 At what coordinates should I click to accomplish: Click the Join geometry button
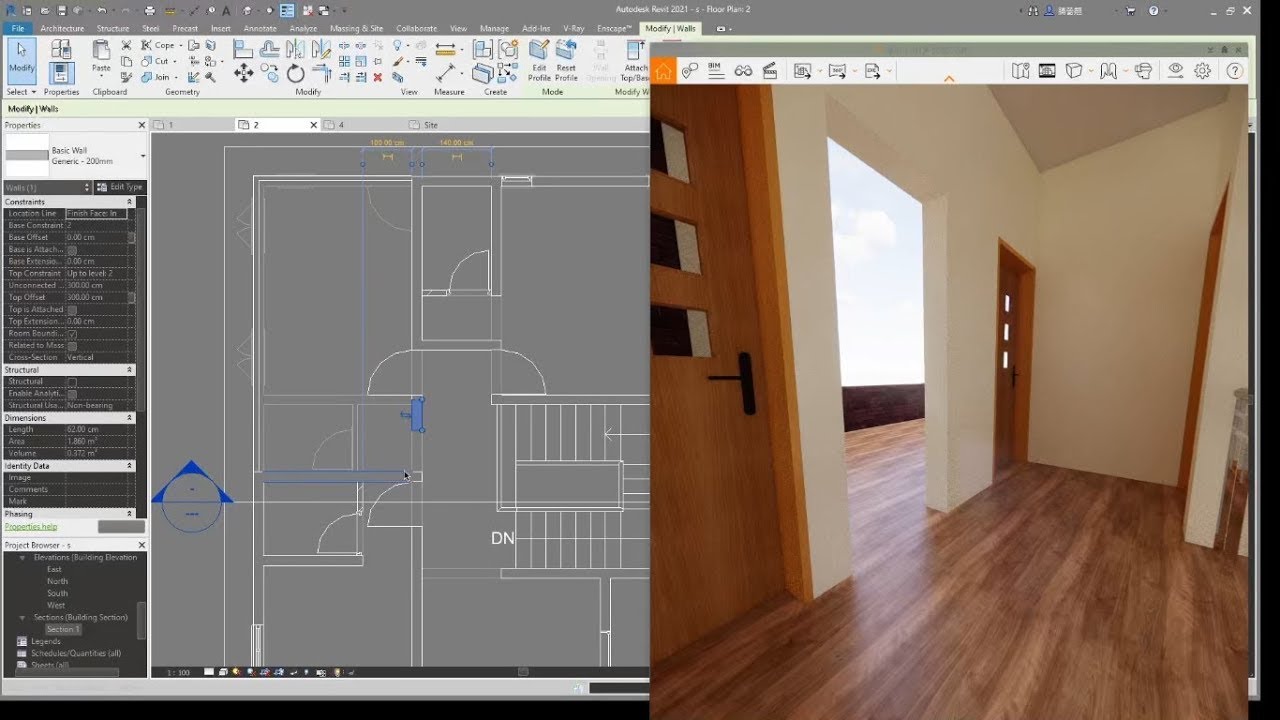click(x=155, y=77)
